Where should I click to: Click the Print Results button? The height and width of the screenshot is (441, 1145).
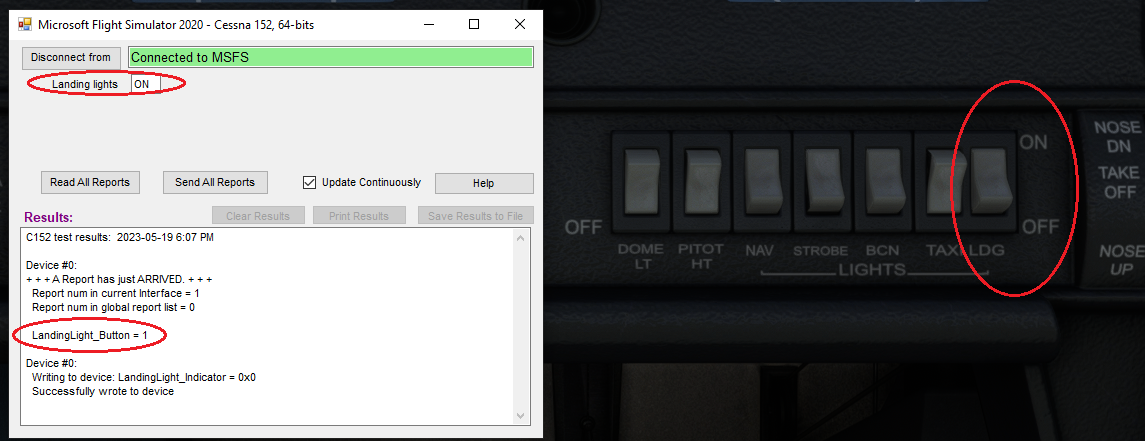(x=359, y=216)
